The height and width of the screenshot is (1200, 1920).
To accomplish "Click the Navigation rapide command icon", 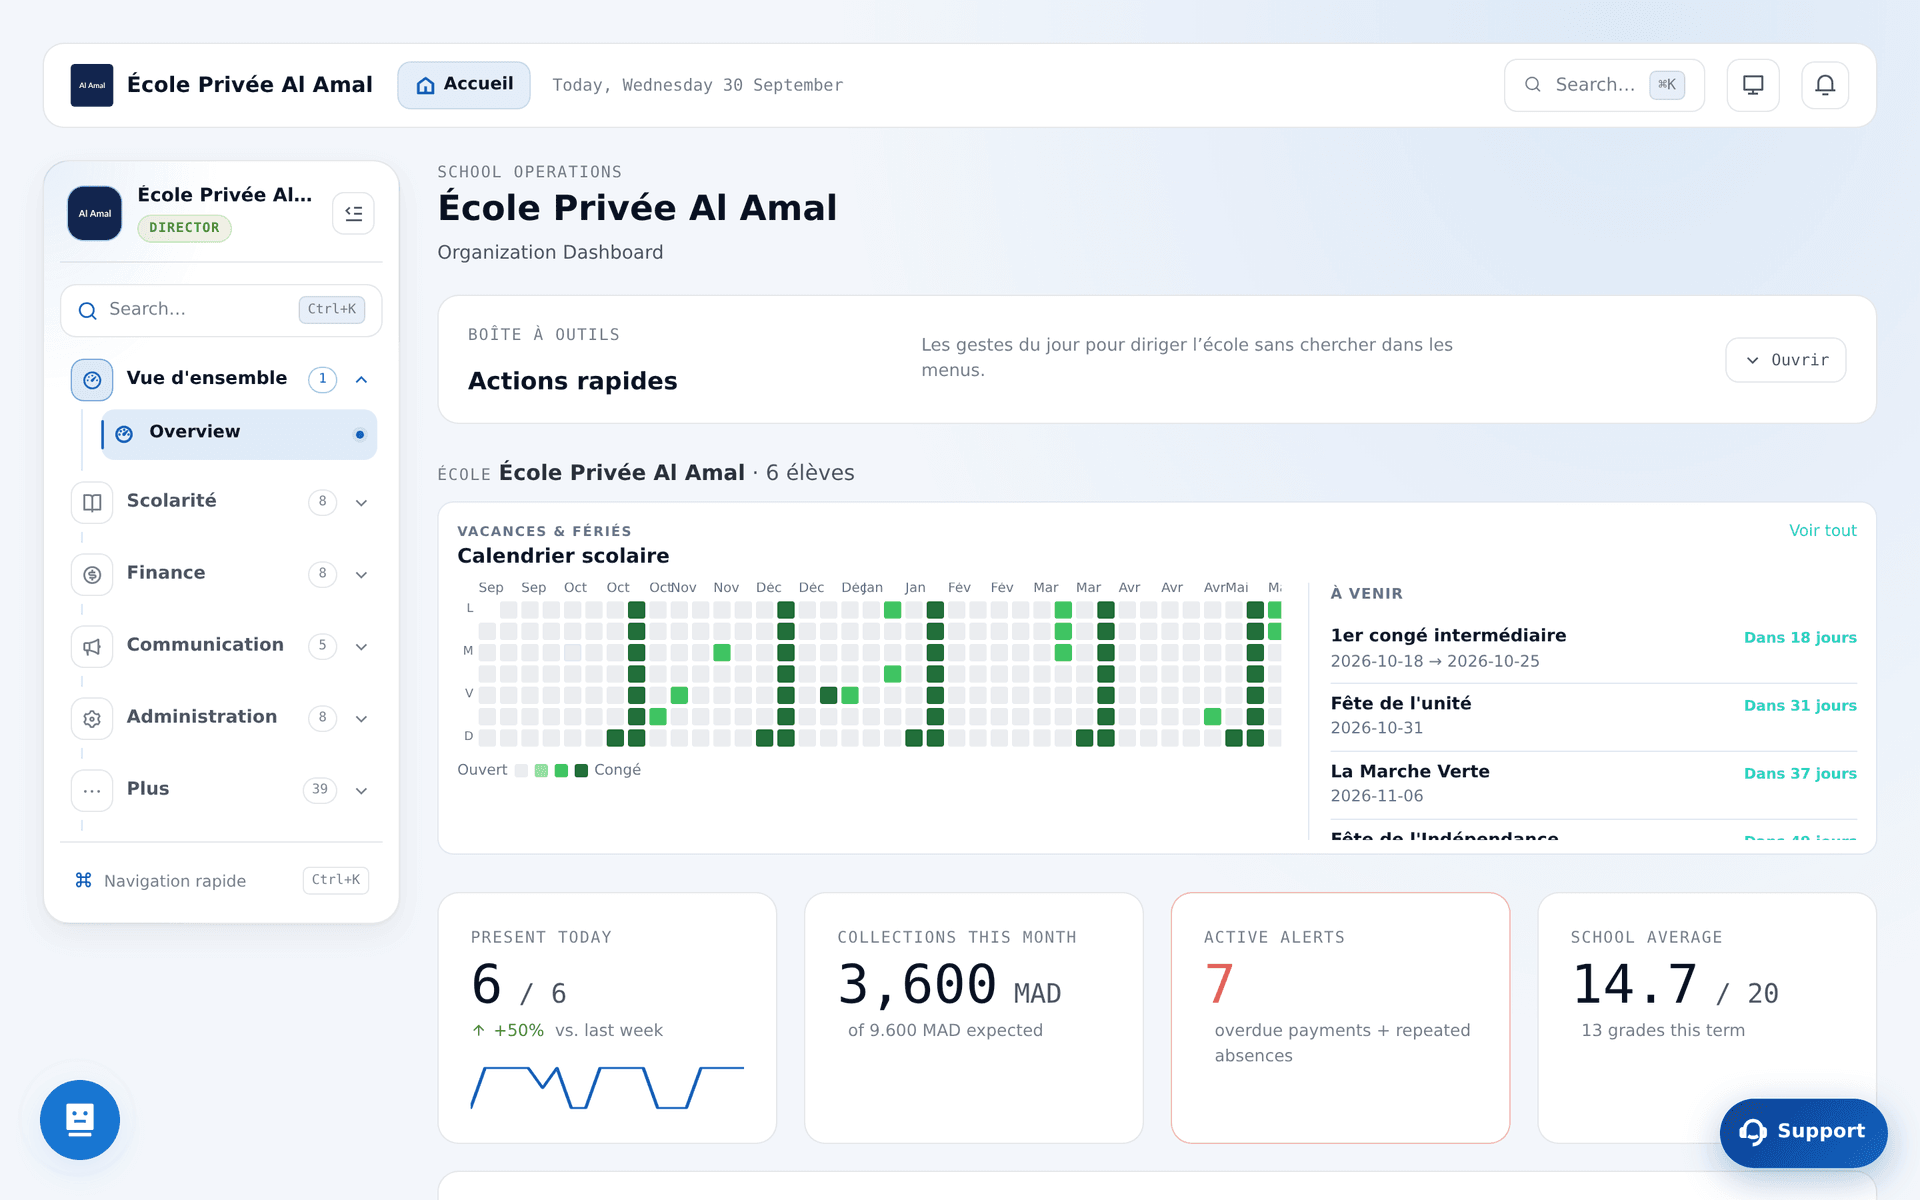I will (84, 880).
